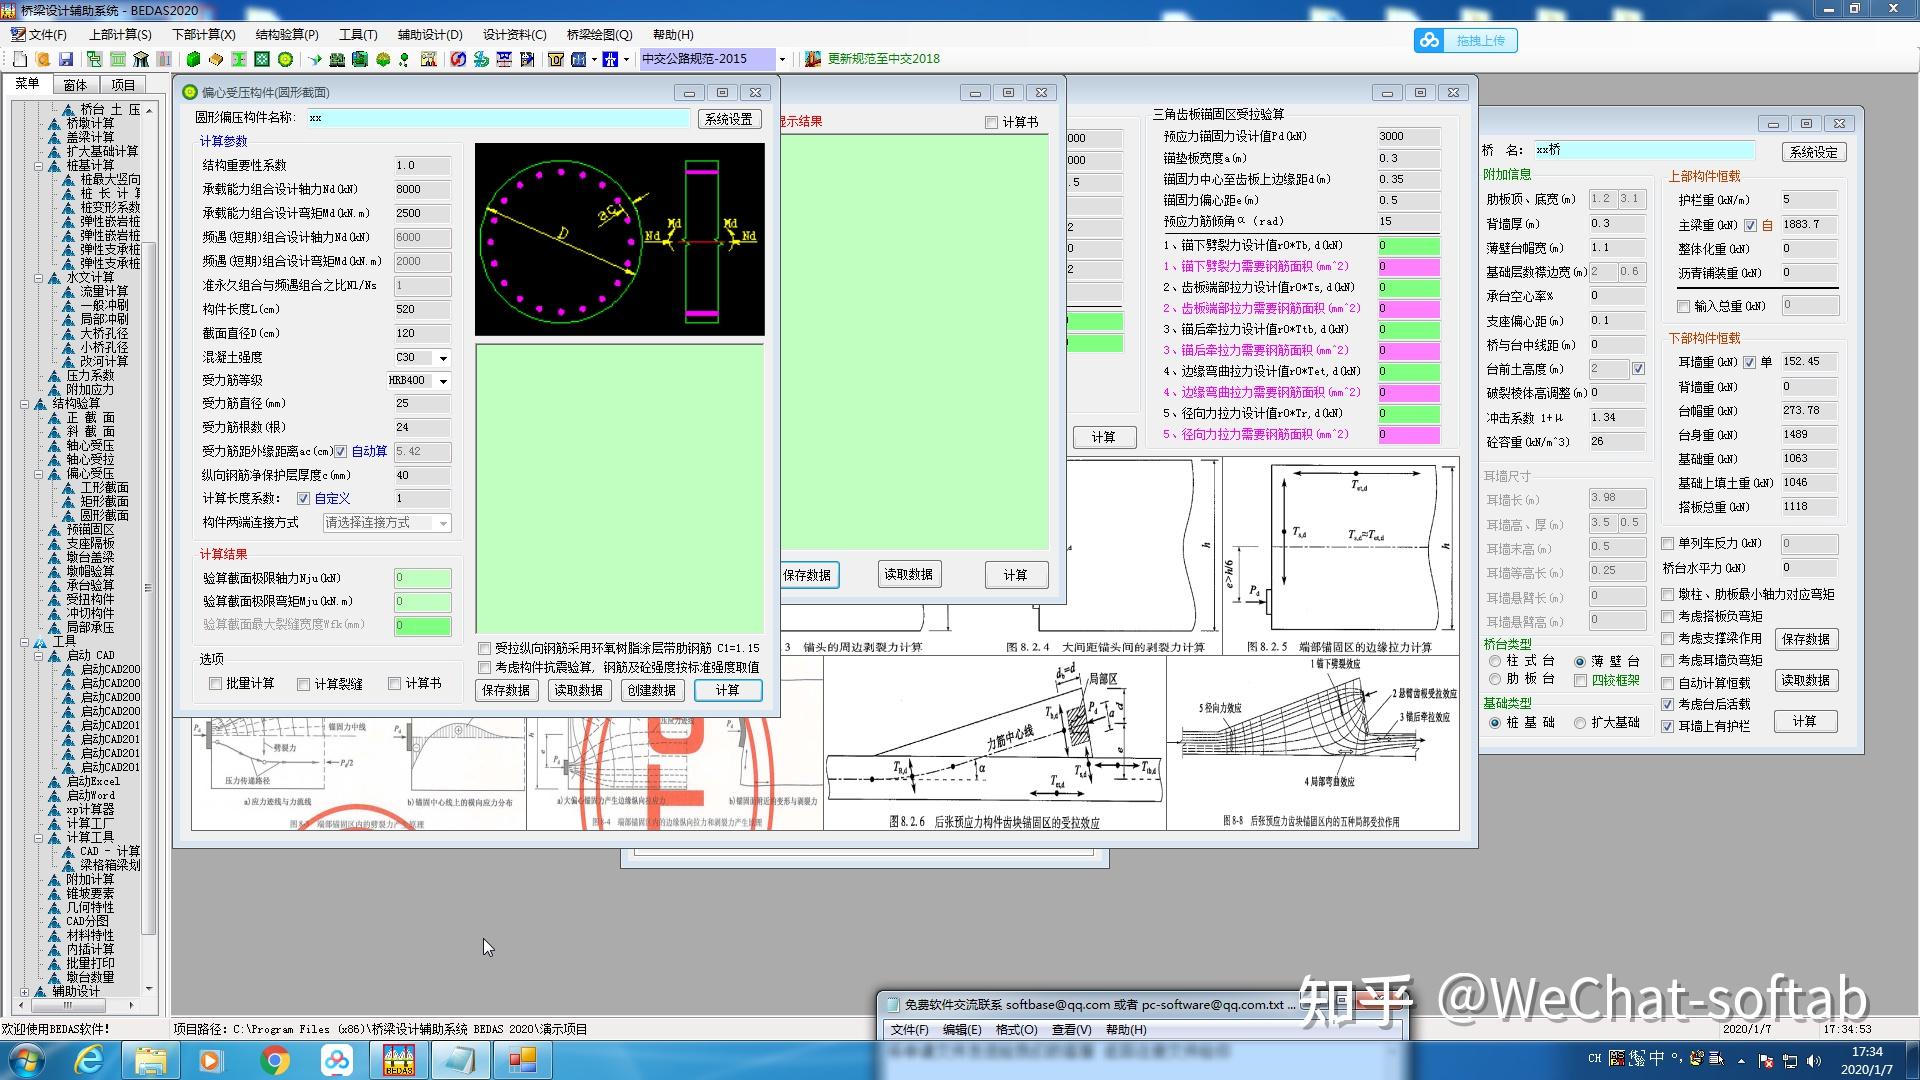The width and height of the screenshot is (1920, 1080).
Task: Click 计算 button in eccentric compression dialog
Action: [727, 691]
